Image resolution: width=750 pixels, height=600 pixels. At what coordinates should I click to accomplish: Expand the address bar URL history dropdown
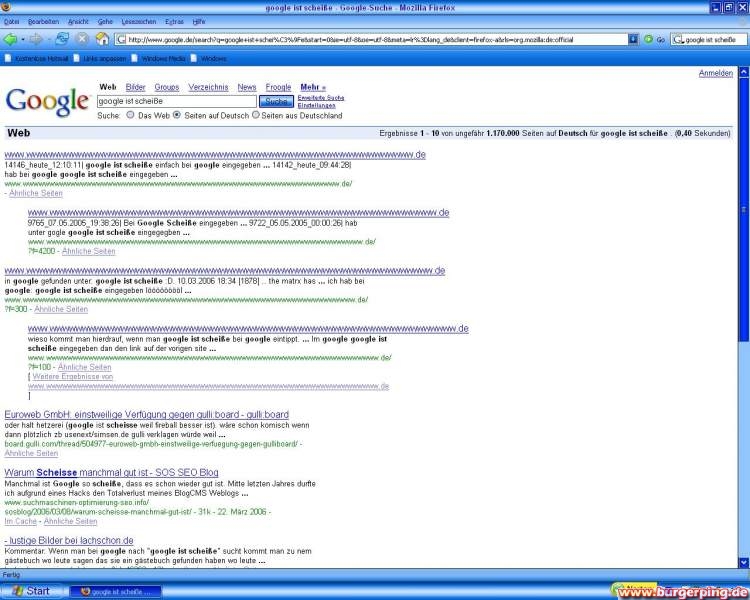click(632, 39)
